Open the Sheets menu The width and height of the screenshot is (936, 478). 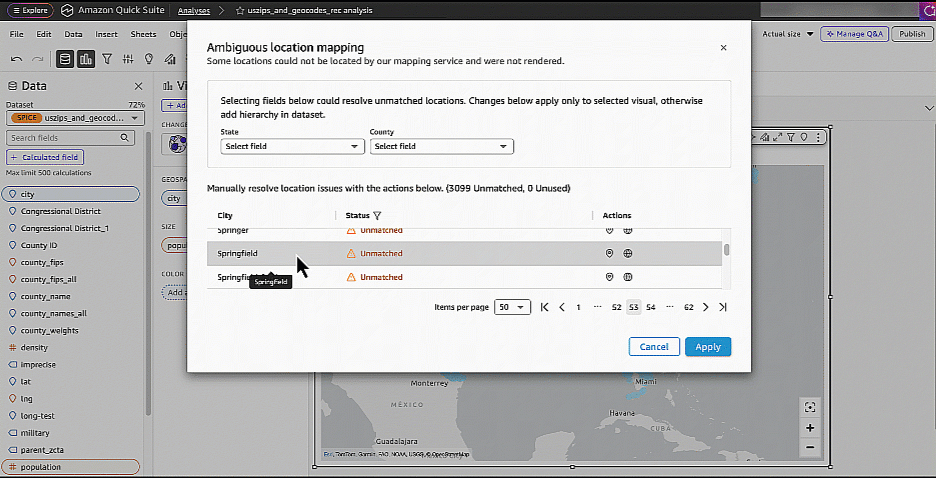[143, 35]
